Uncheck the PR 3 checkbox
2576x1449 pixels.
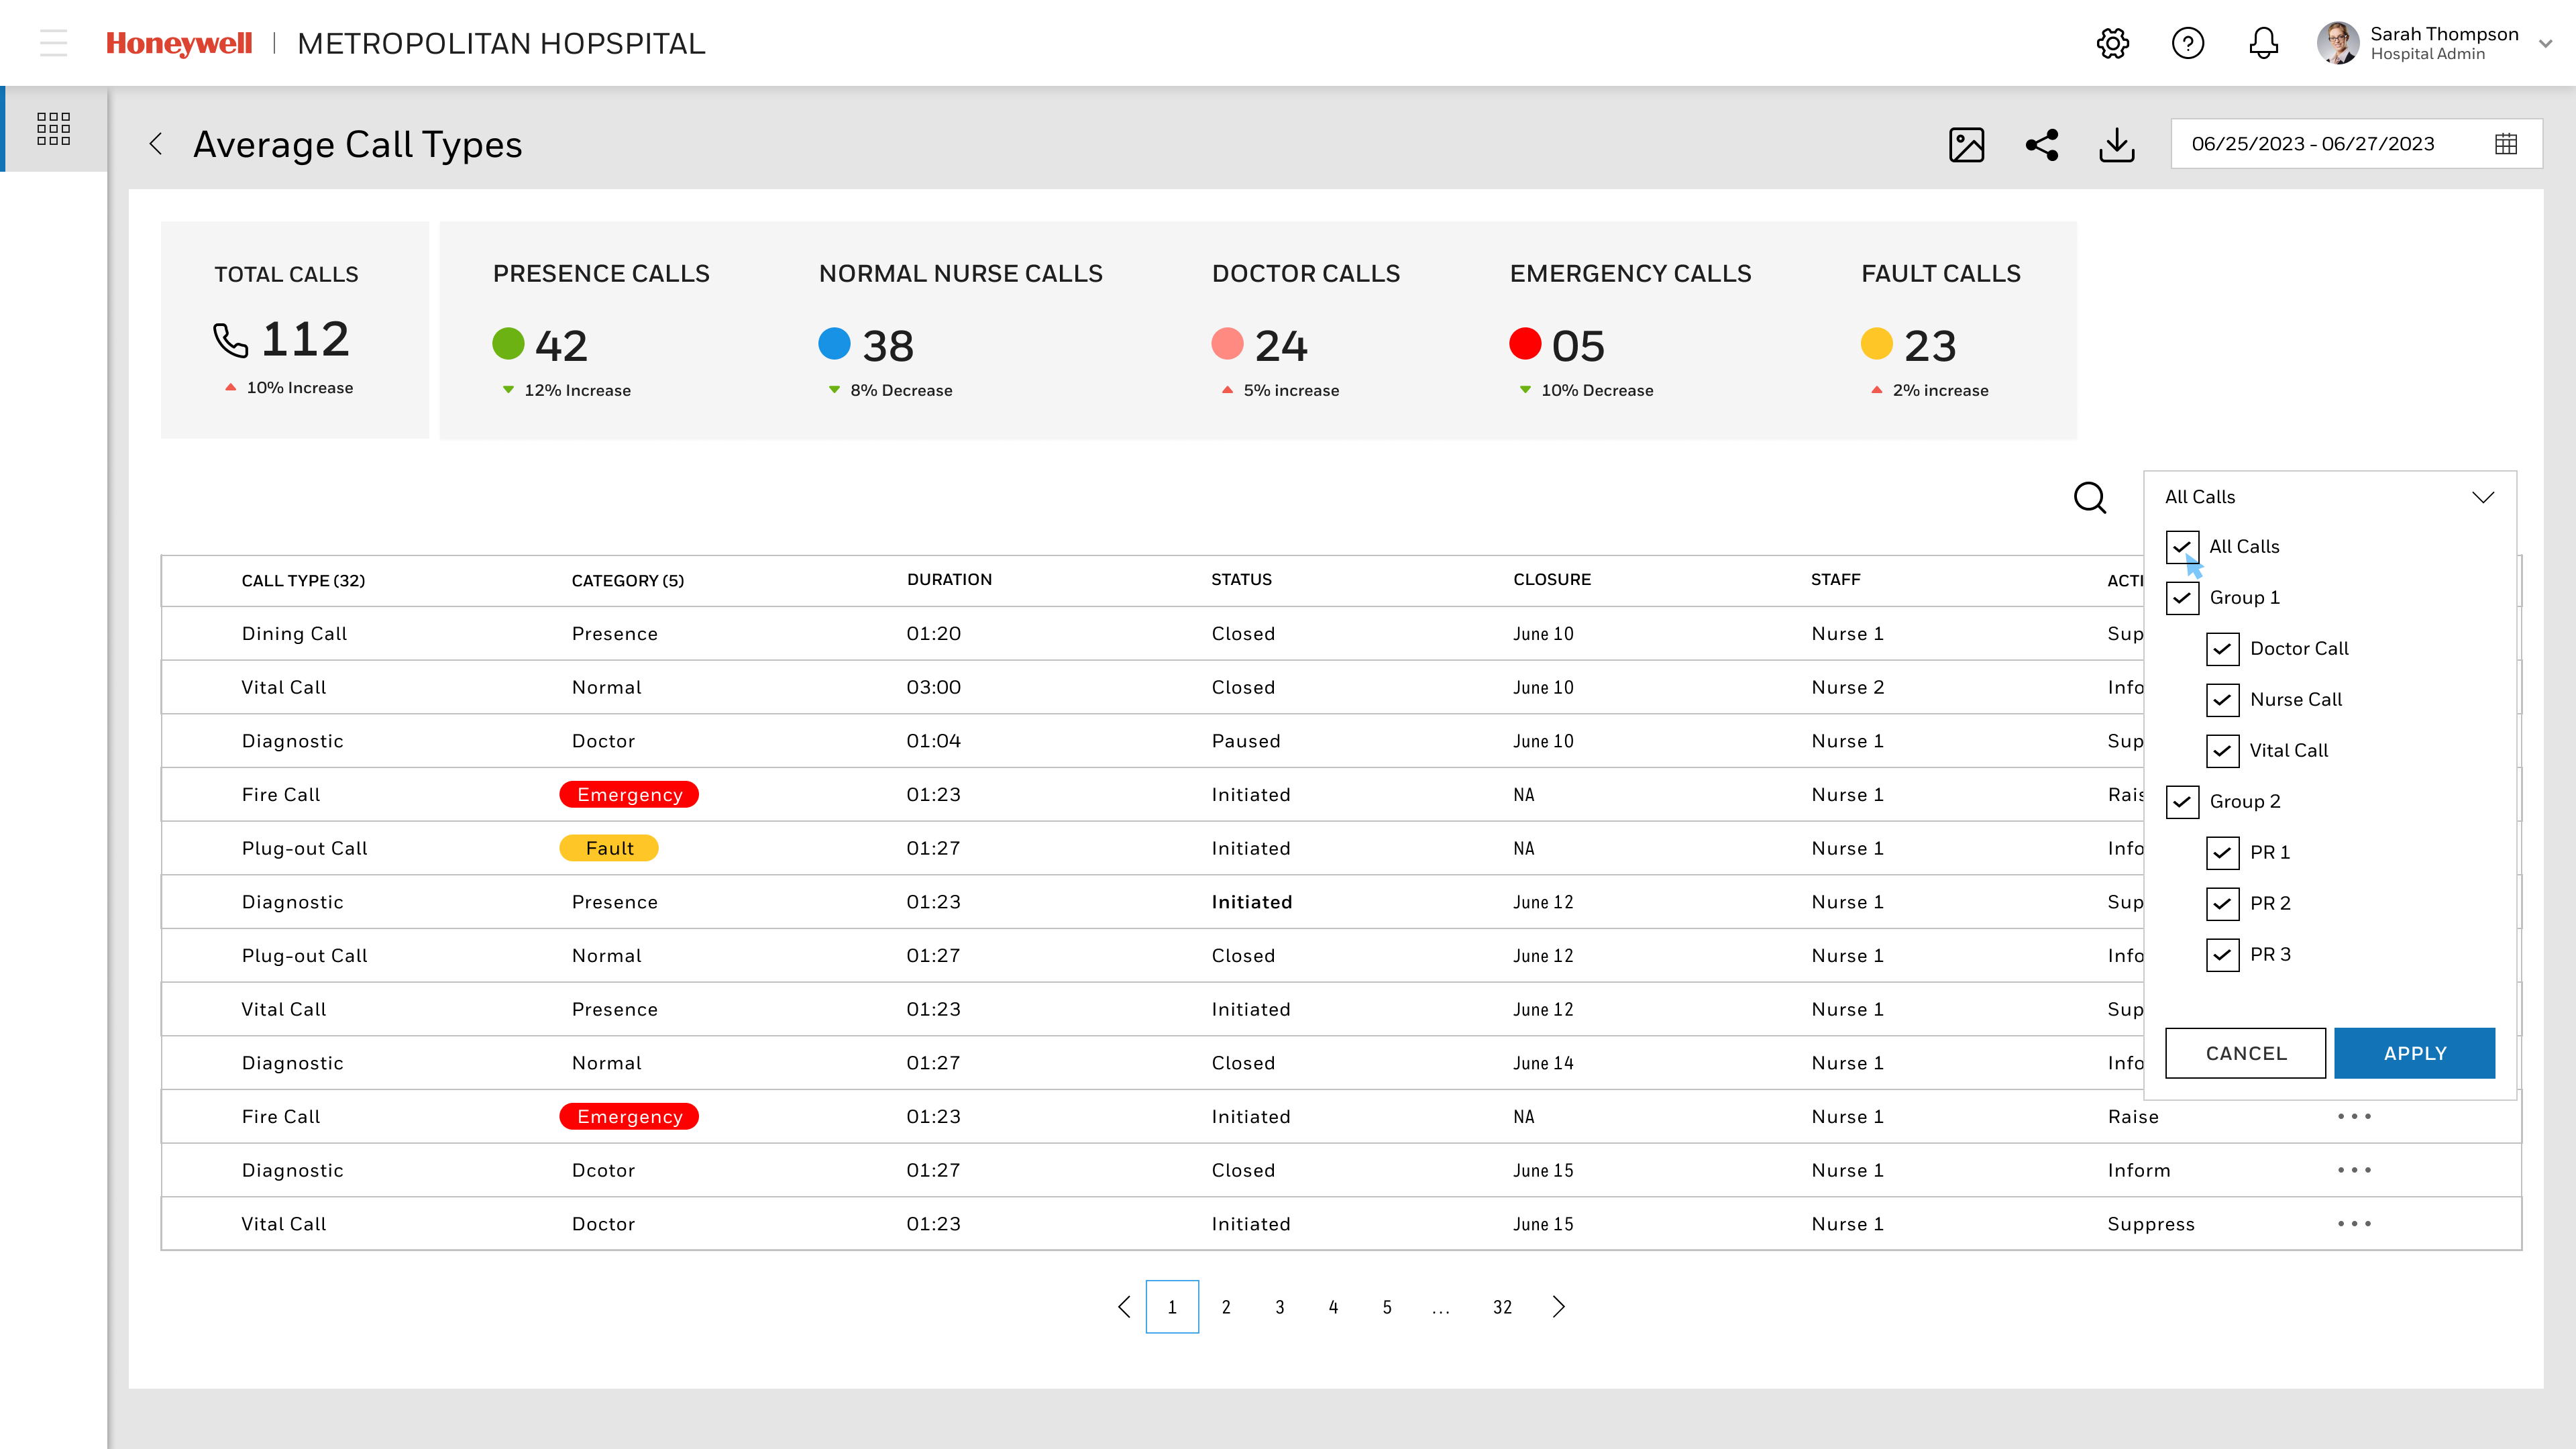[2222, 955]
